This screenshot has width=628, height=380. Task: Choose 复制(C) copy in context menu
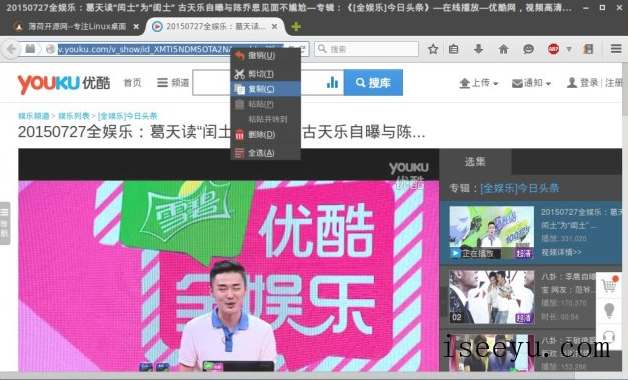[x=265, y=89]
